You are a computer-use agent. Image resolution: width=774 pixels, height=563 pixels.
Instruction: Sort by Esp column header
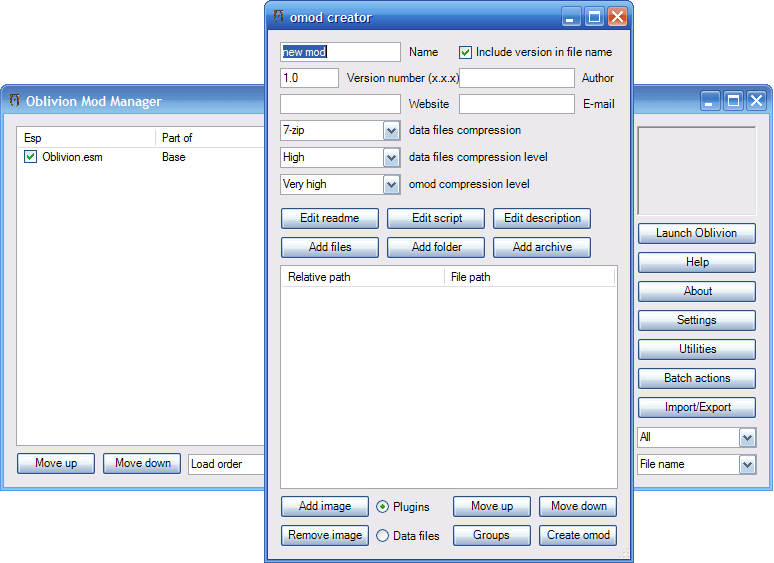pyautogui.click(x=86, y=138)
